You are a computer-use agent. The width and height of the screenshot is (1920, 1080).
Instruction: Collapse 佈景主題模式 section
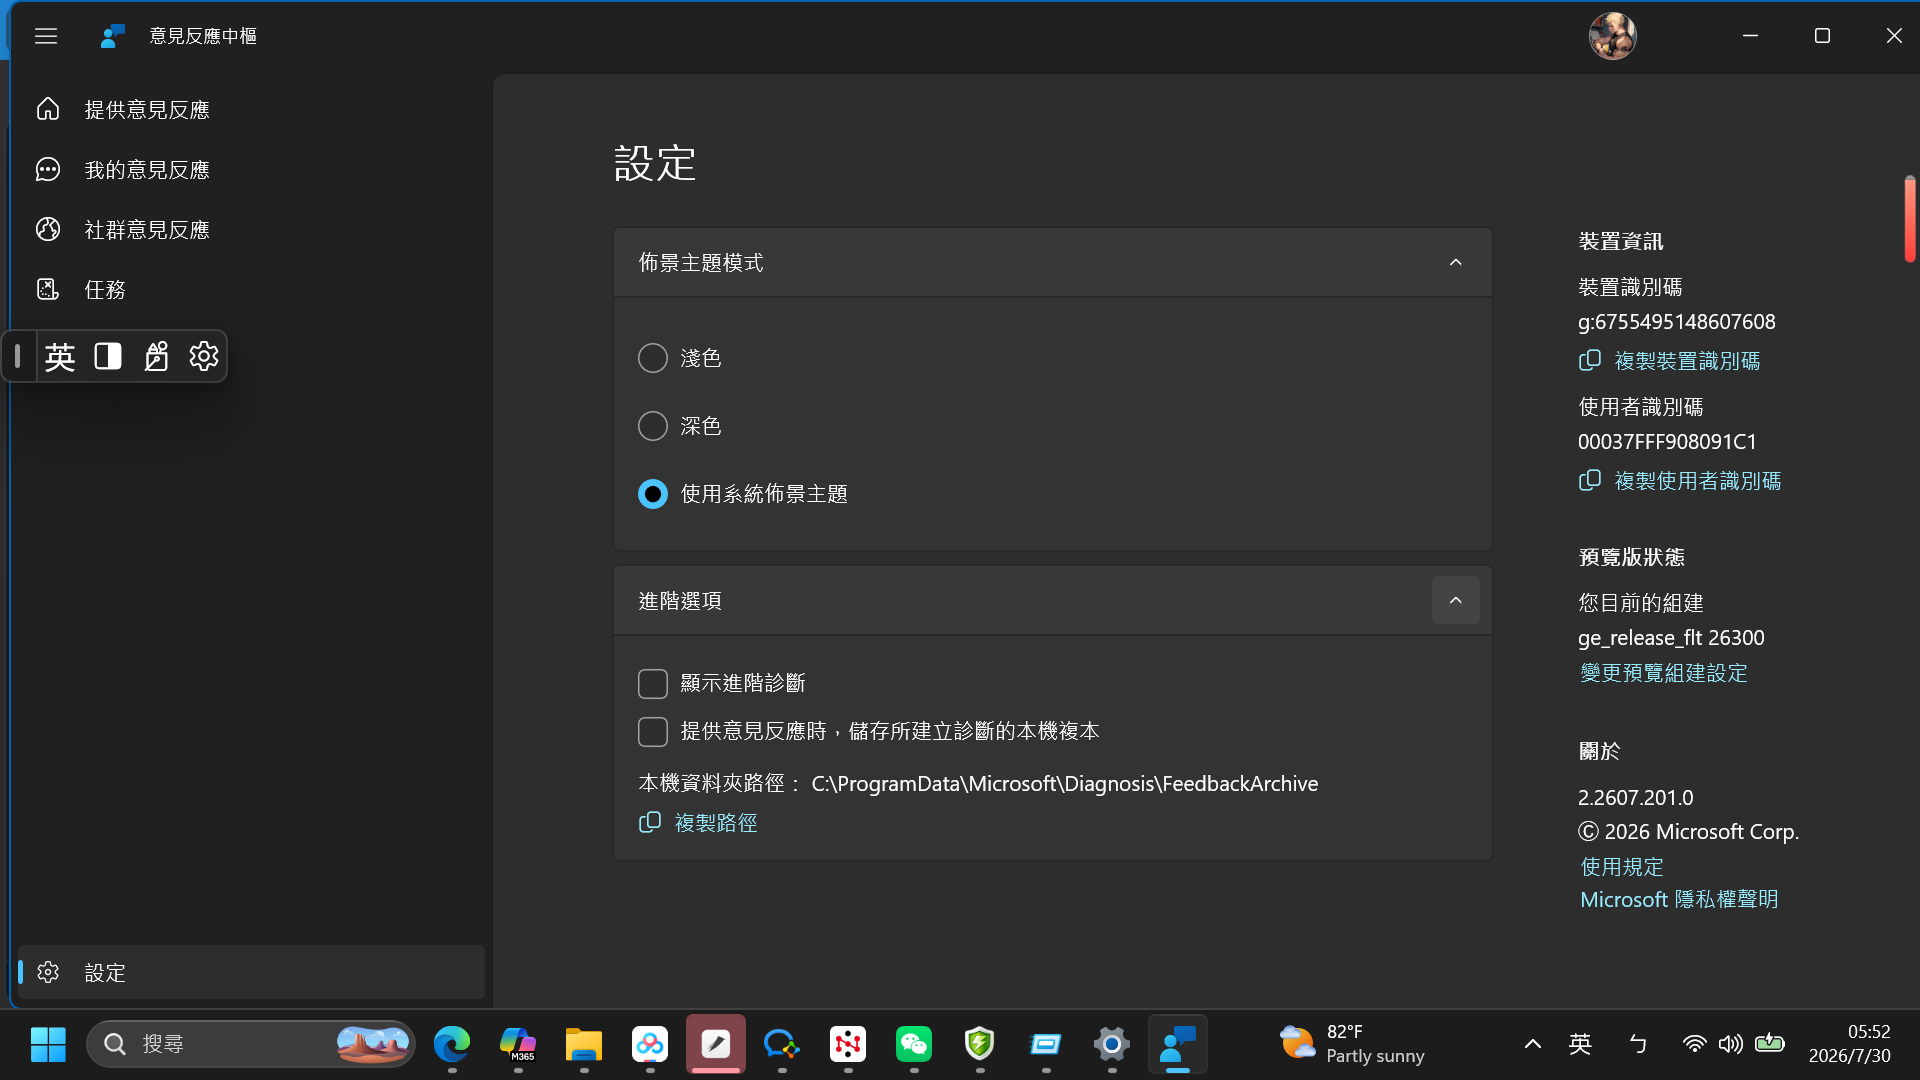pyautogui.click(x=1455, y=262)
